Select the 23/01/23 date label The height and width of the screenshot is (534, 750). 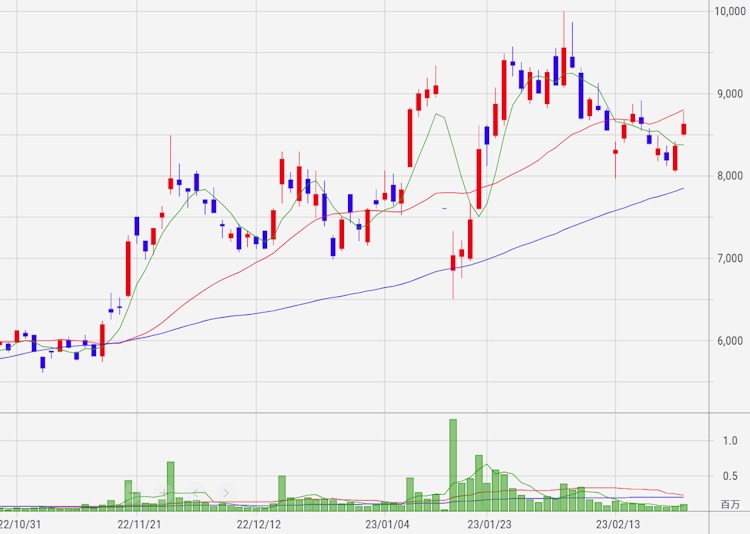489,524
